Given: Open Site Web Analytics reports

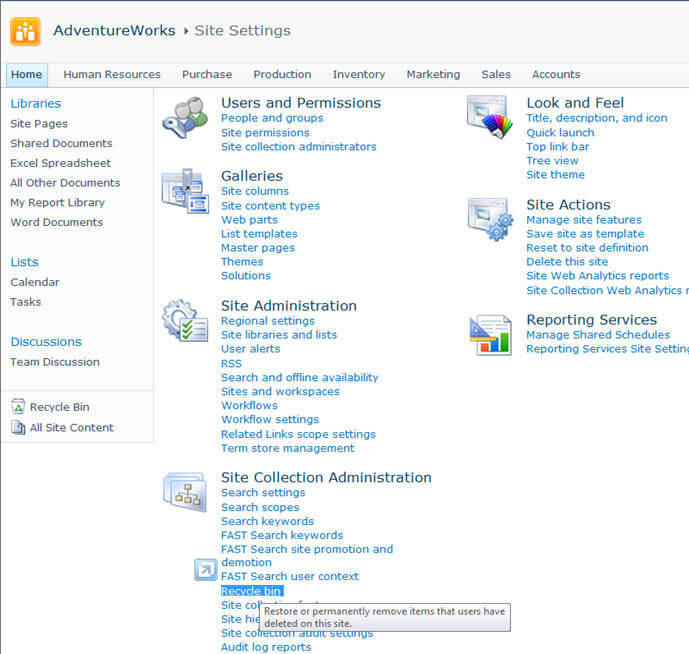Looking at the screenshot, I should 598,276.
